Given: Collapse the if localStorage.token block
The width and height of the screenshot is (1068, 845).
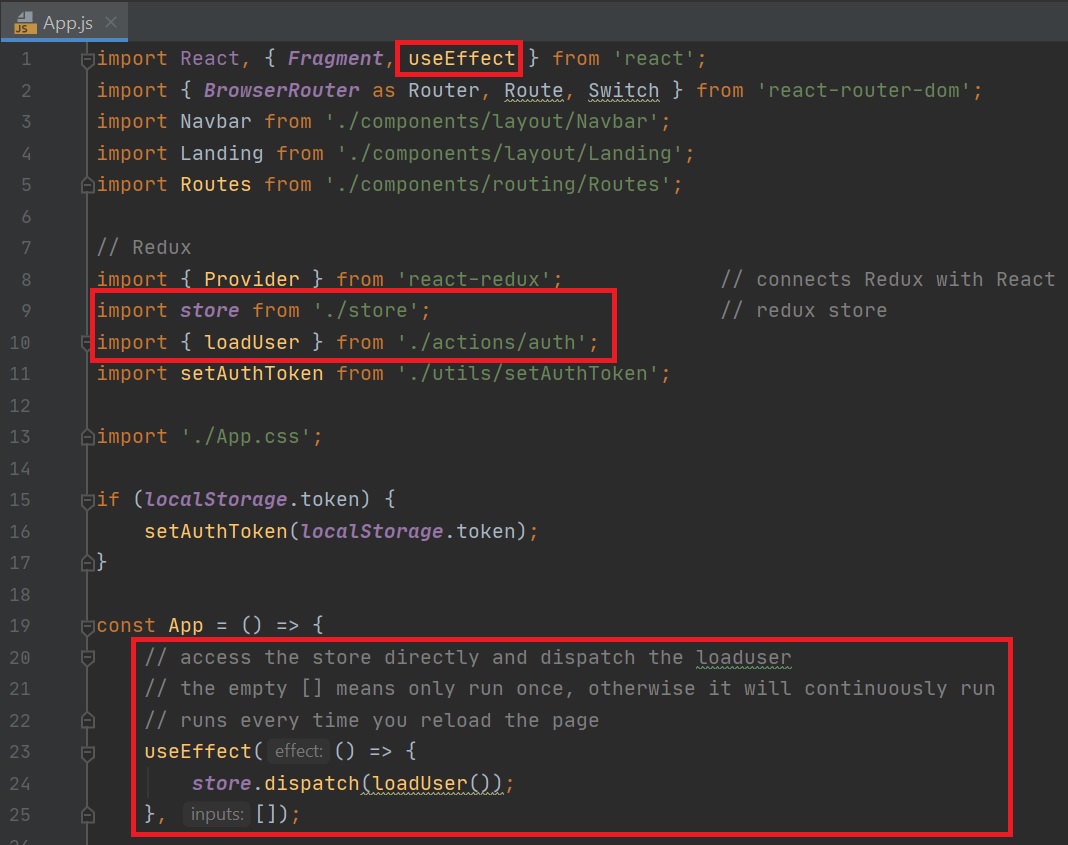Looking at the screenshot, I should pyautogui.click(x=88, y=500).
